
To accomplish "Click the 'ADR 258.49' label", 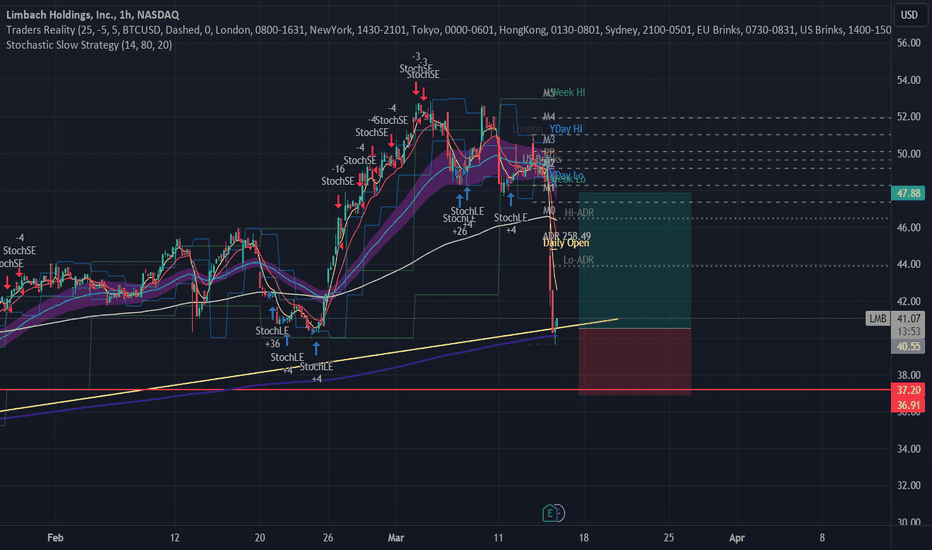I will pos(566,236).
